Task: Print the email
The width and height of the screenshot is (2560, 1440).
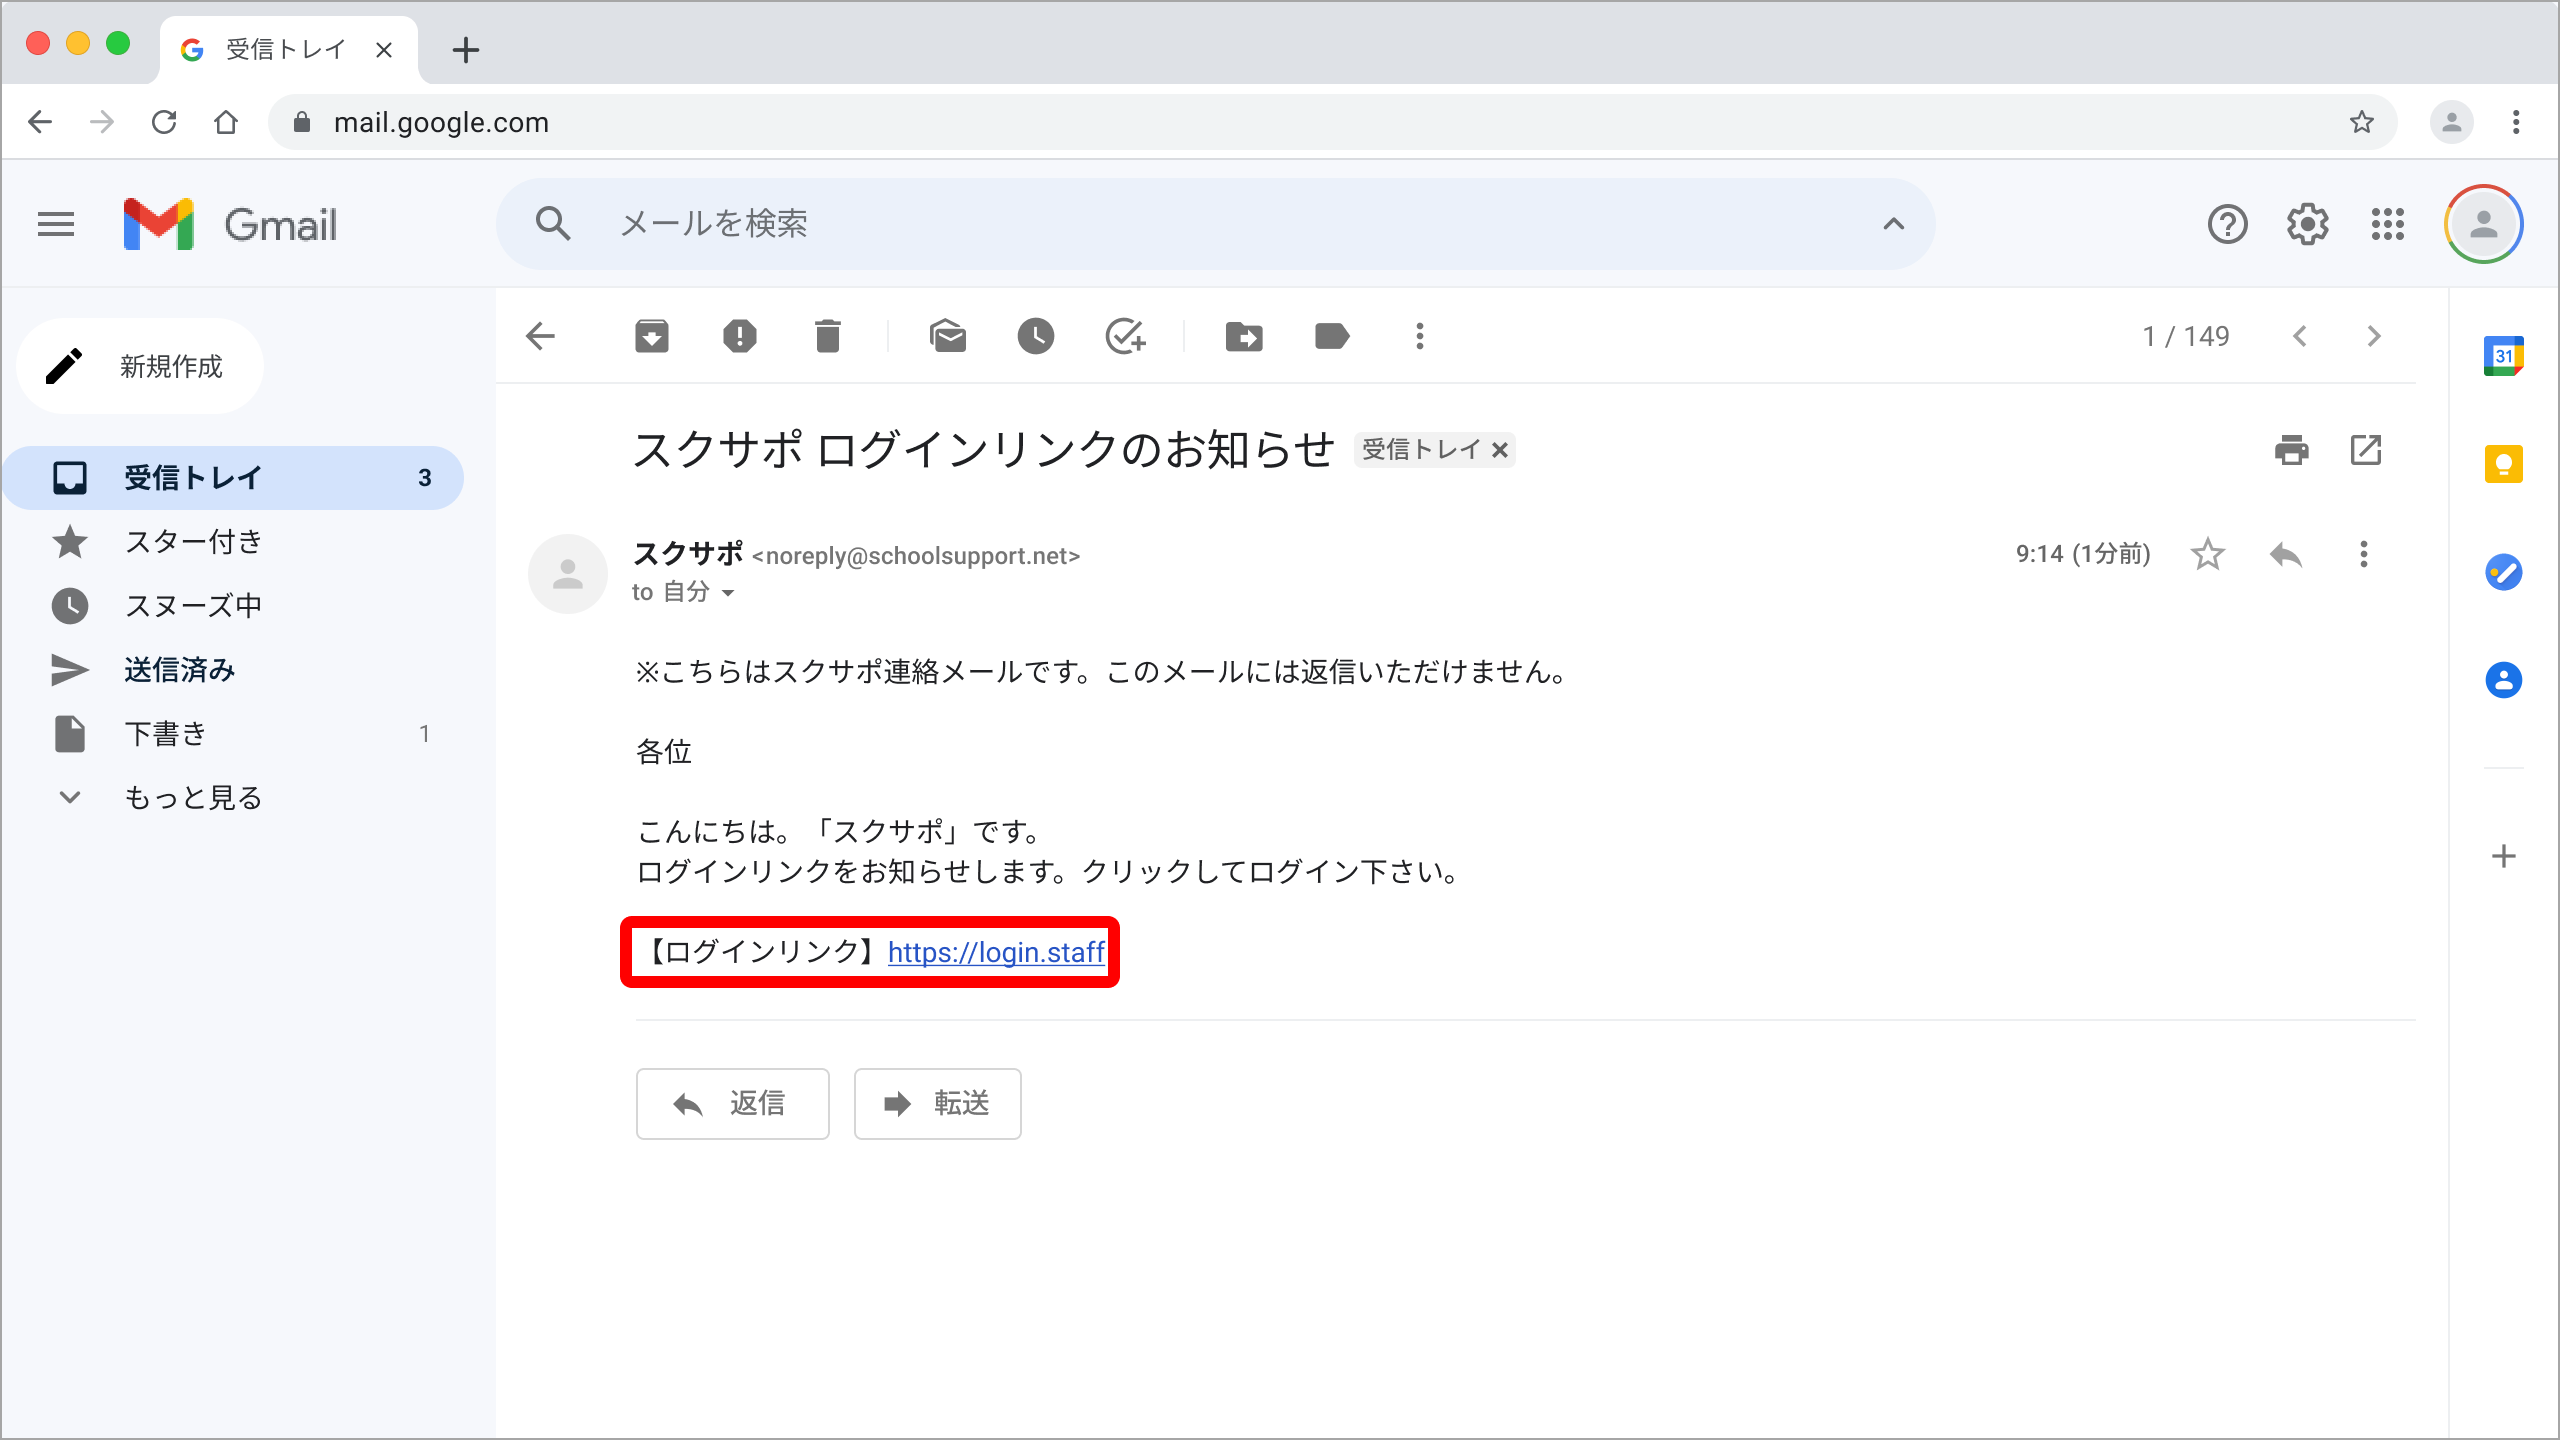Action: (2291, 450)
